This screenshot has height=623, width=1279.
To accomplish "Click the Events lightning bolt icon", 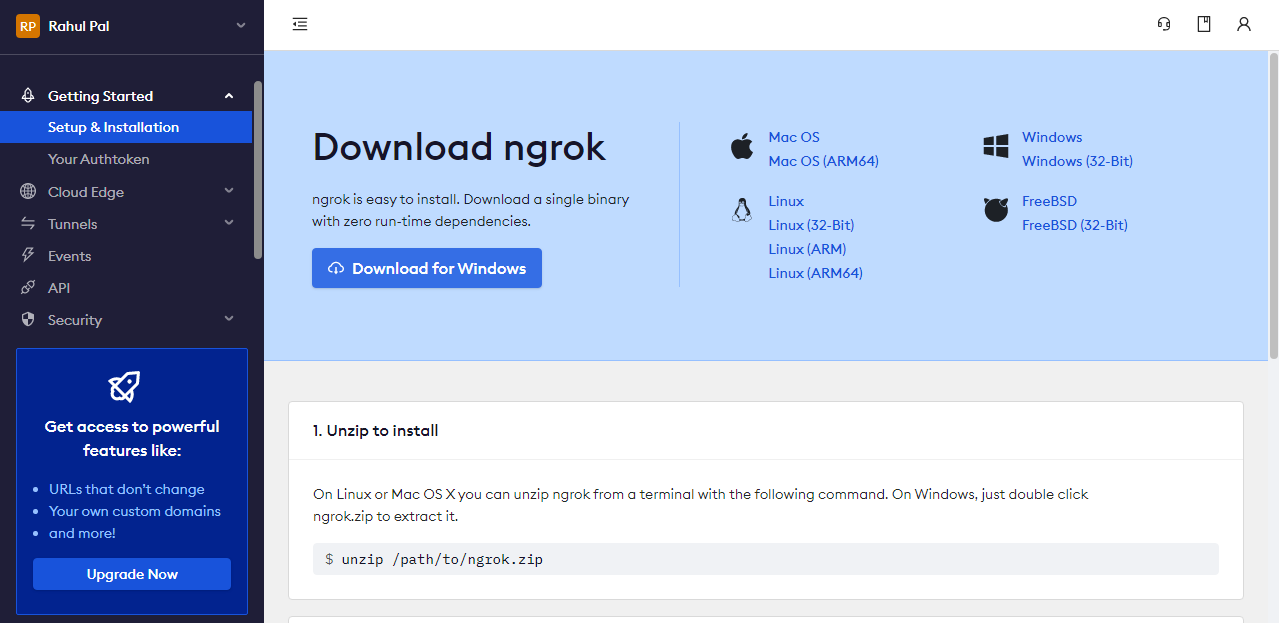I will 28,255.
